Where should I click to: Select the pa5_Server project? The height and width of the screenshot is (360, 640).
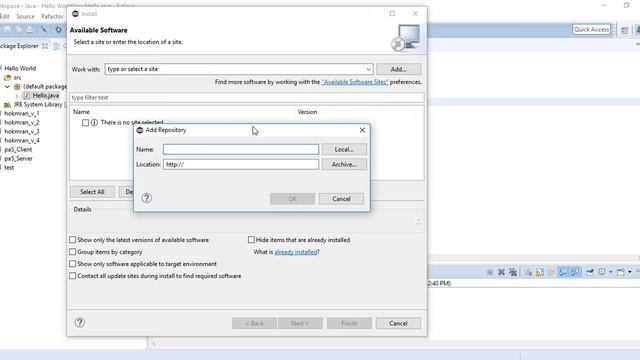tap(18, 158)
